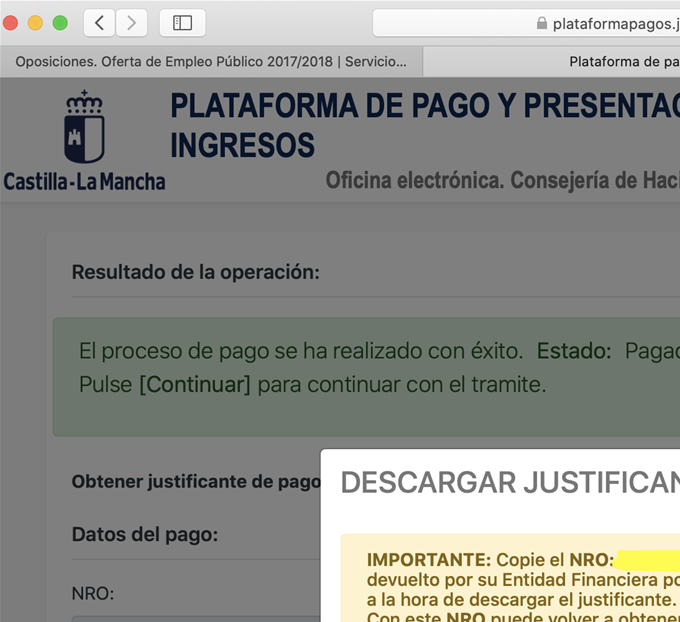This screenshot has height=622, width=680.
Task: Click the Castilla-La Mancha logo text
Action: [84, 182]
